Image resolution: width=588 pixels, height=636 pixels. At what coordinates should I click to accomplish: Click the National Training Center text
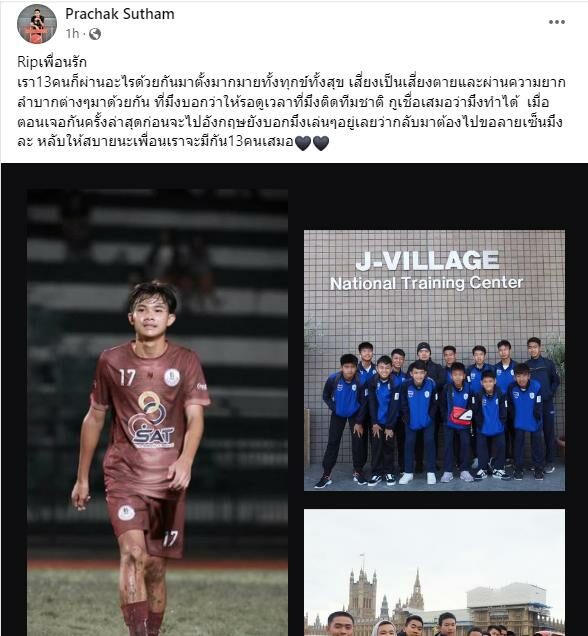(x=426, y=283)
